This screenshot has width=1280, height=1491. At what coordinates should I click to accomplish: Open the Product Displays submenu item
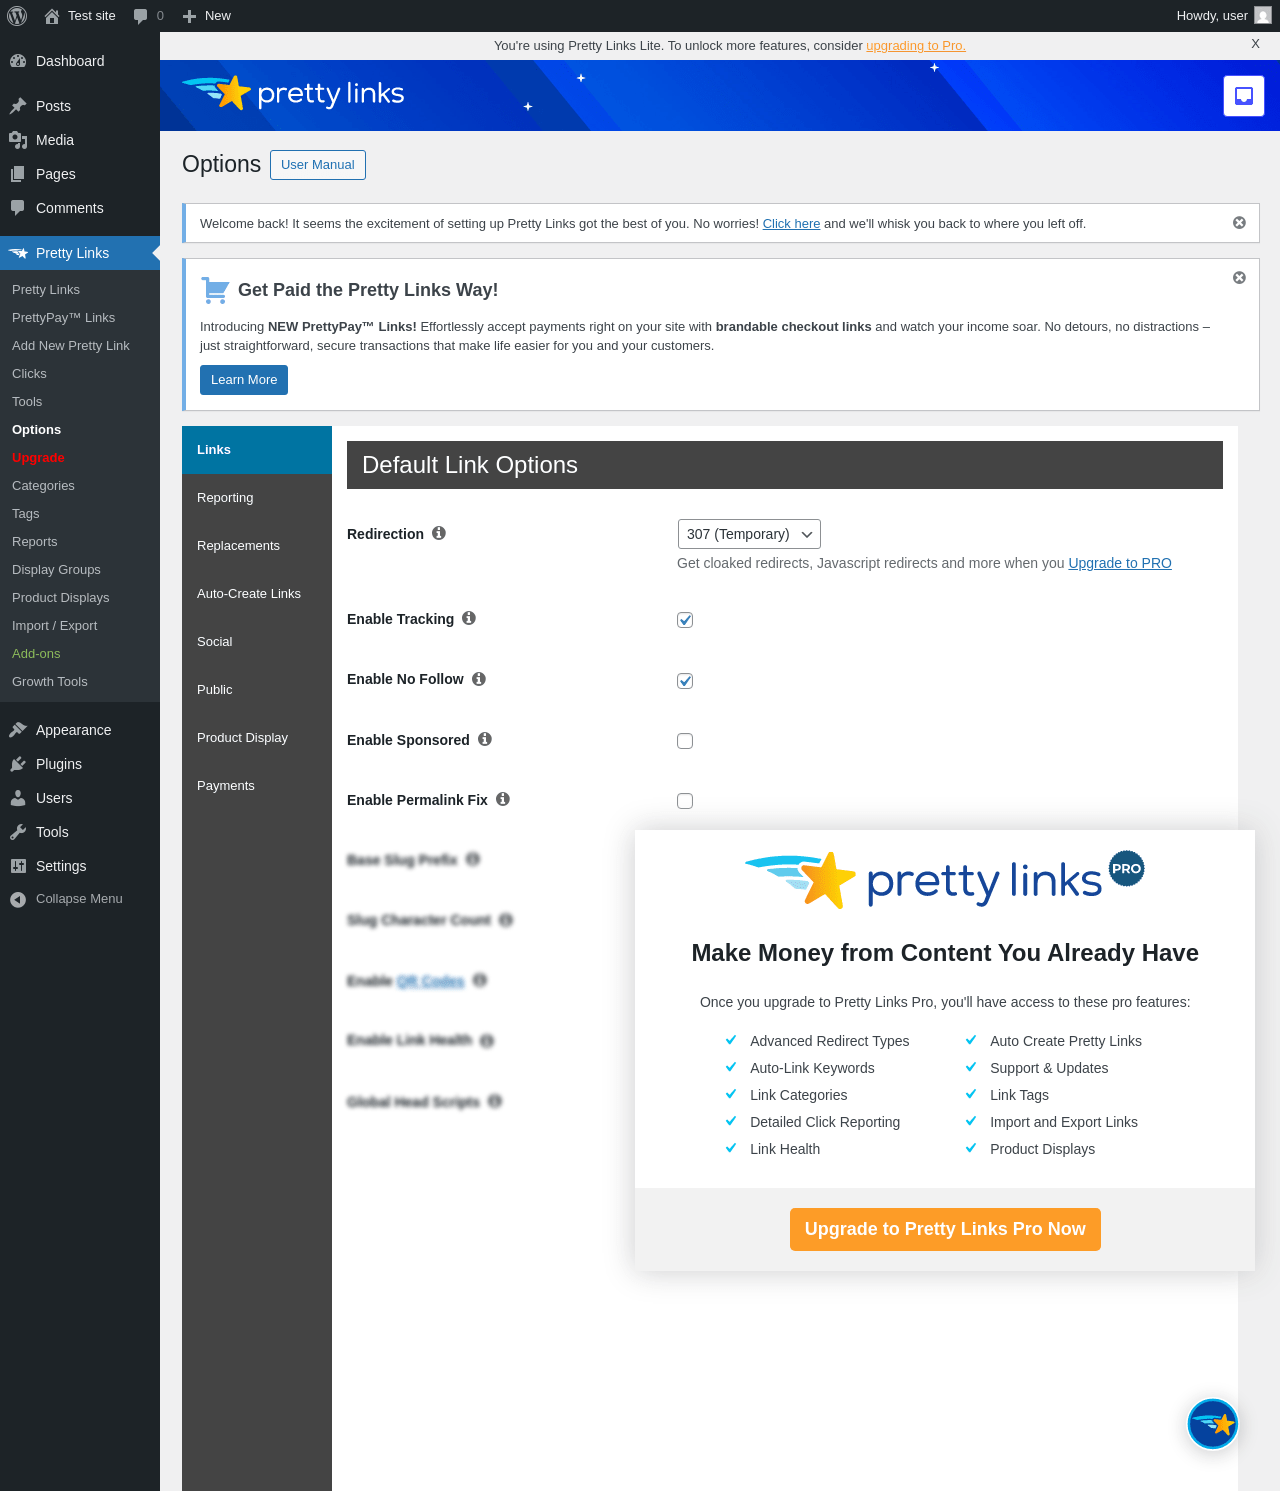click(80, 598)
